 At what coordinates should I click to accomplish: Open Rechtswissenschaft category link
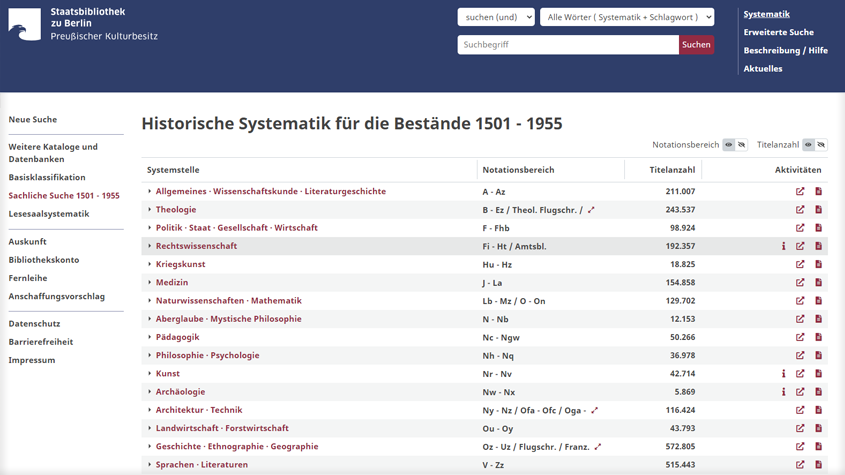[196, 246]
